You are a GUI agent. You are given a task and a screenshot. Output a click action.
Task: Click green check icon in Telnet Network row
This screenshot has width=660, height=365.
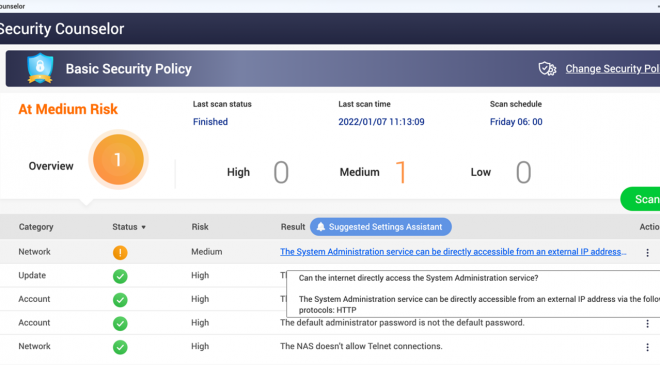120,347
